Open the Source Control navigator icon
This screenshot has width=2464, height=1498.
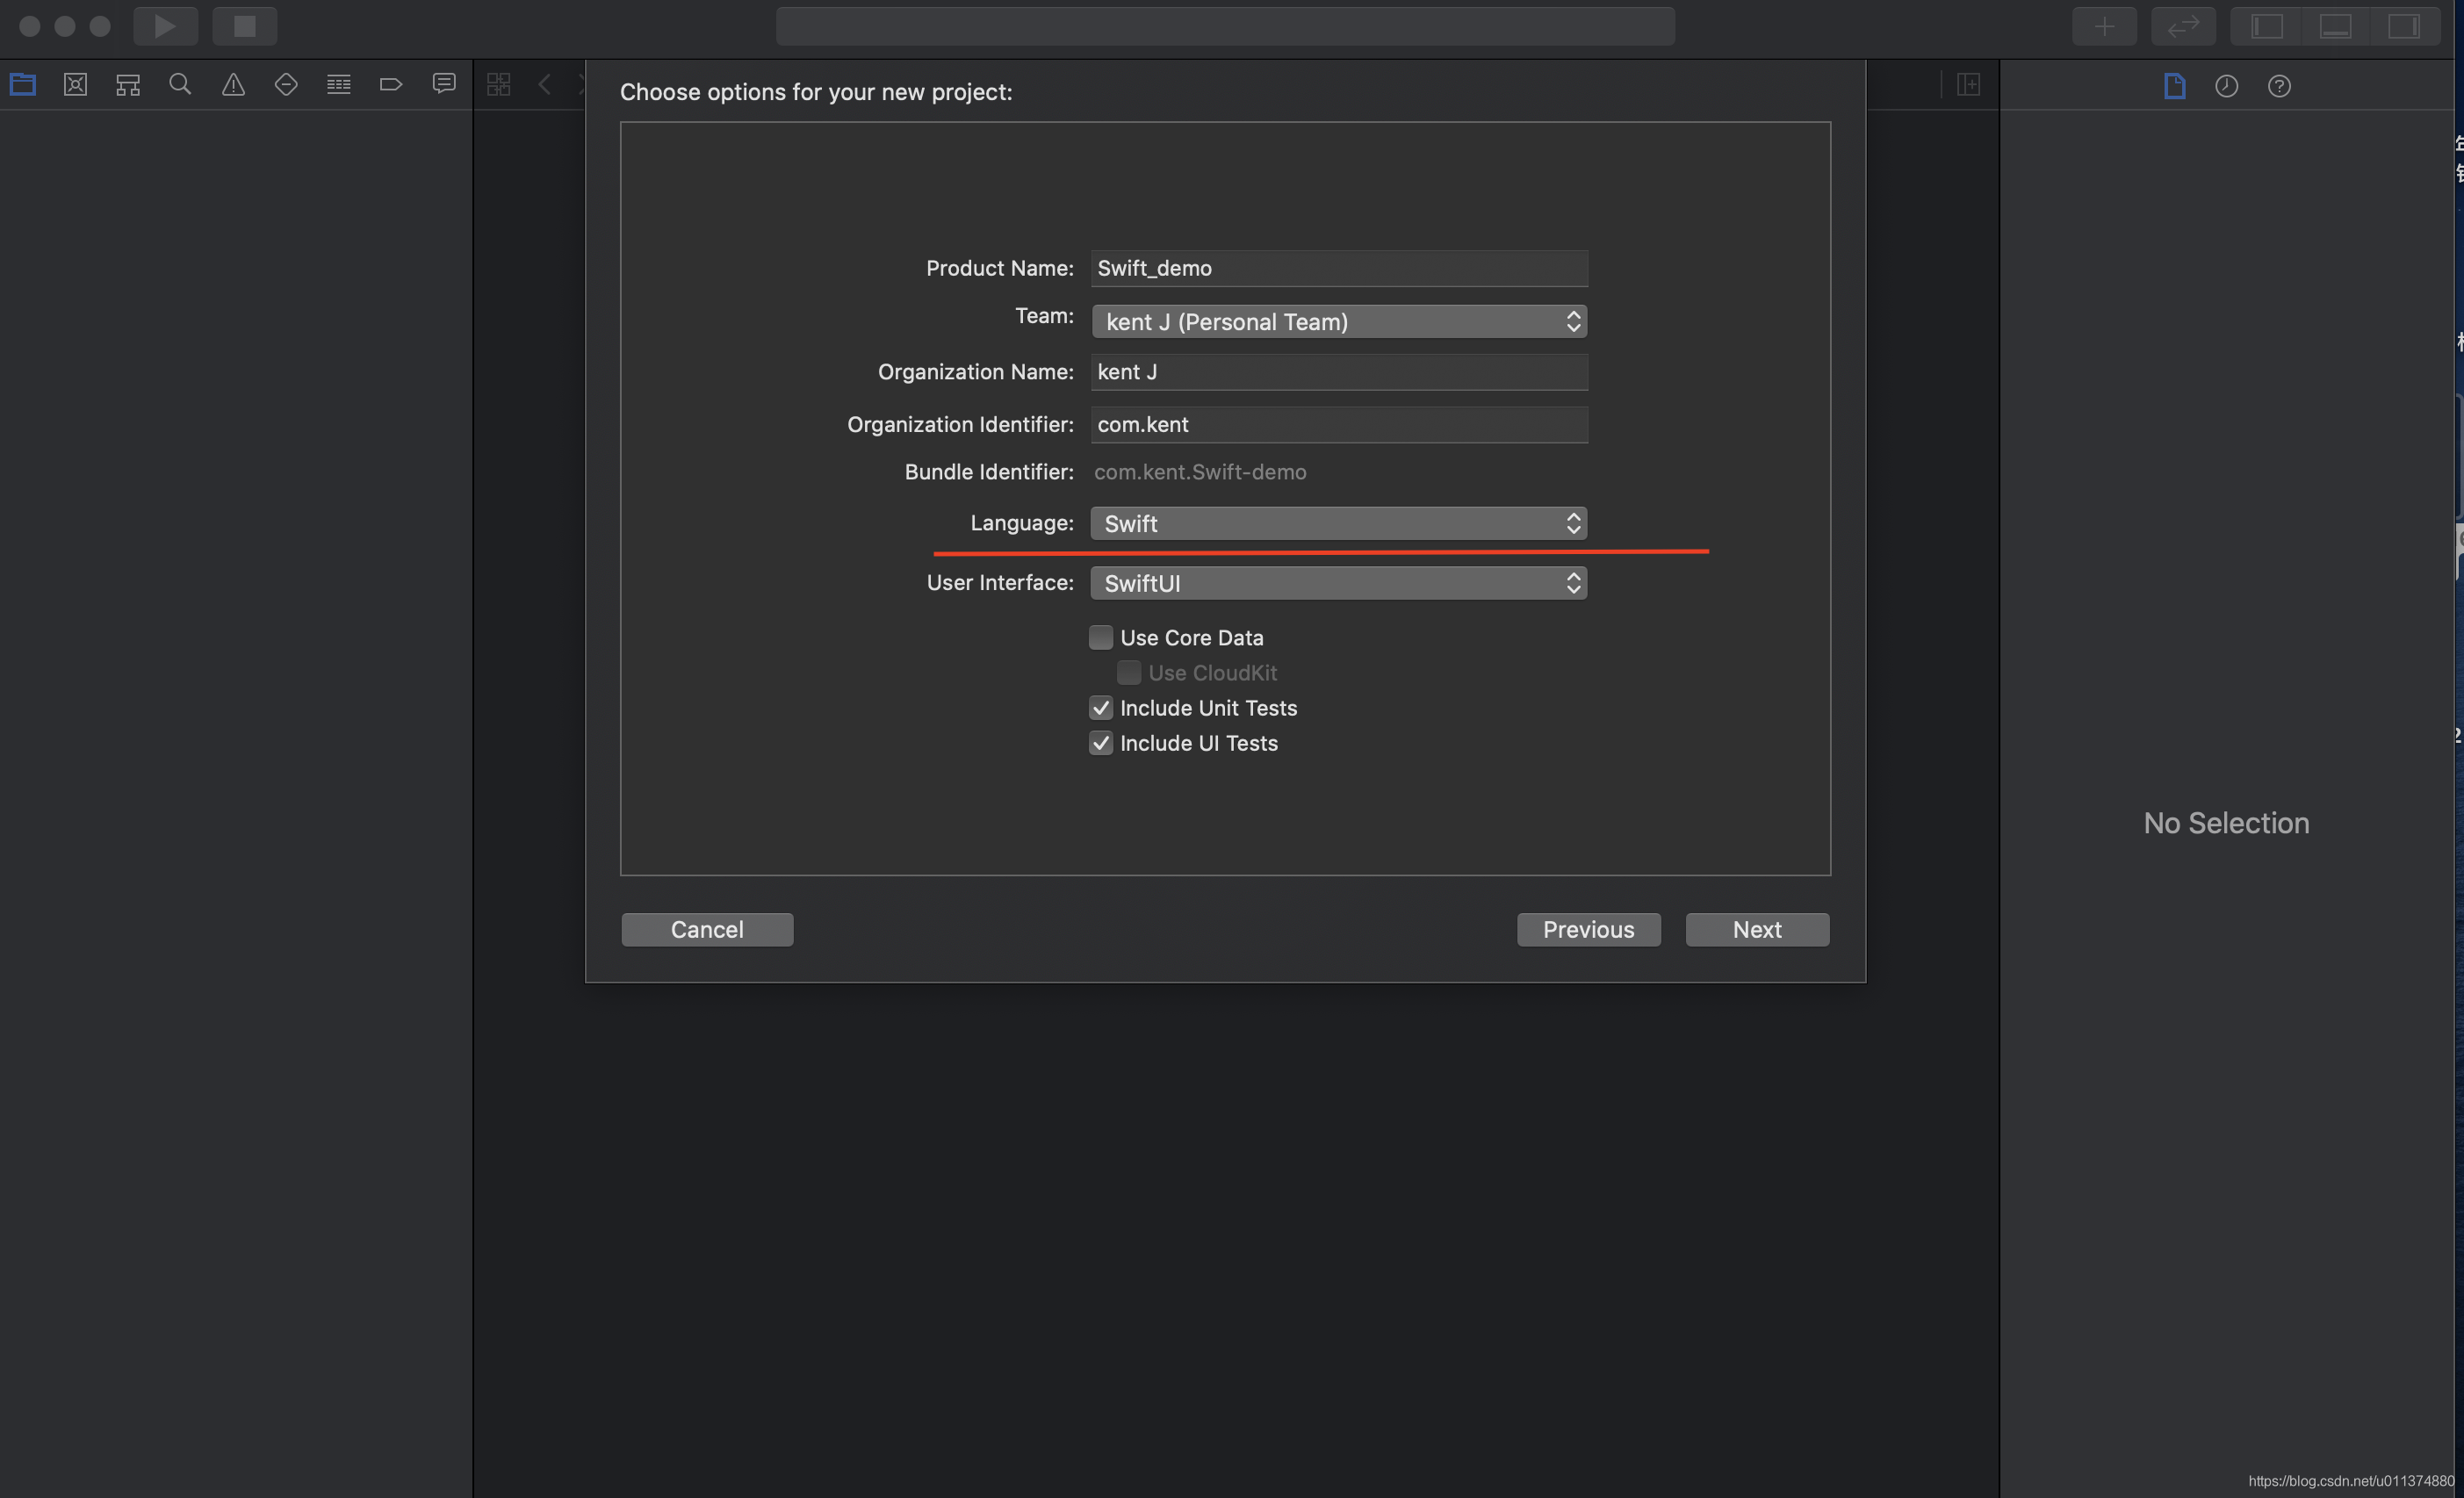tap(75, 85)
